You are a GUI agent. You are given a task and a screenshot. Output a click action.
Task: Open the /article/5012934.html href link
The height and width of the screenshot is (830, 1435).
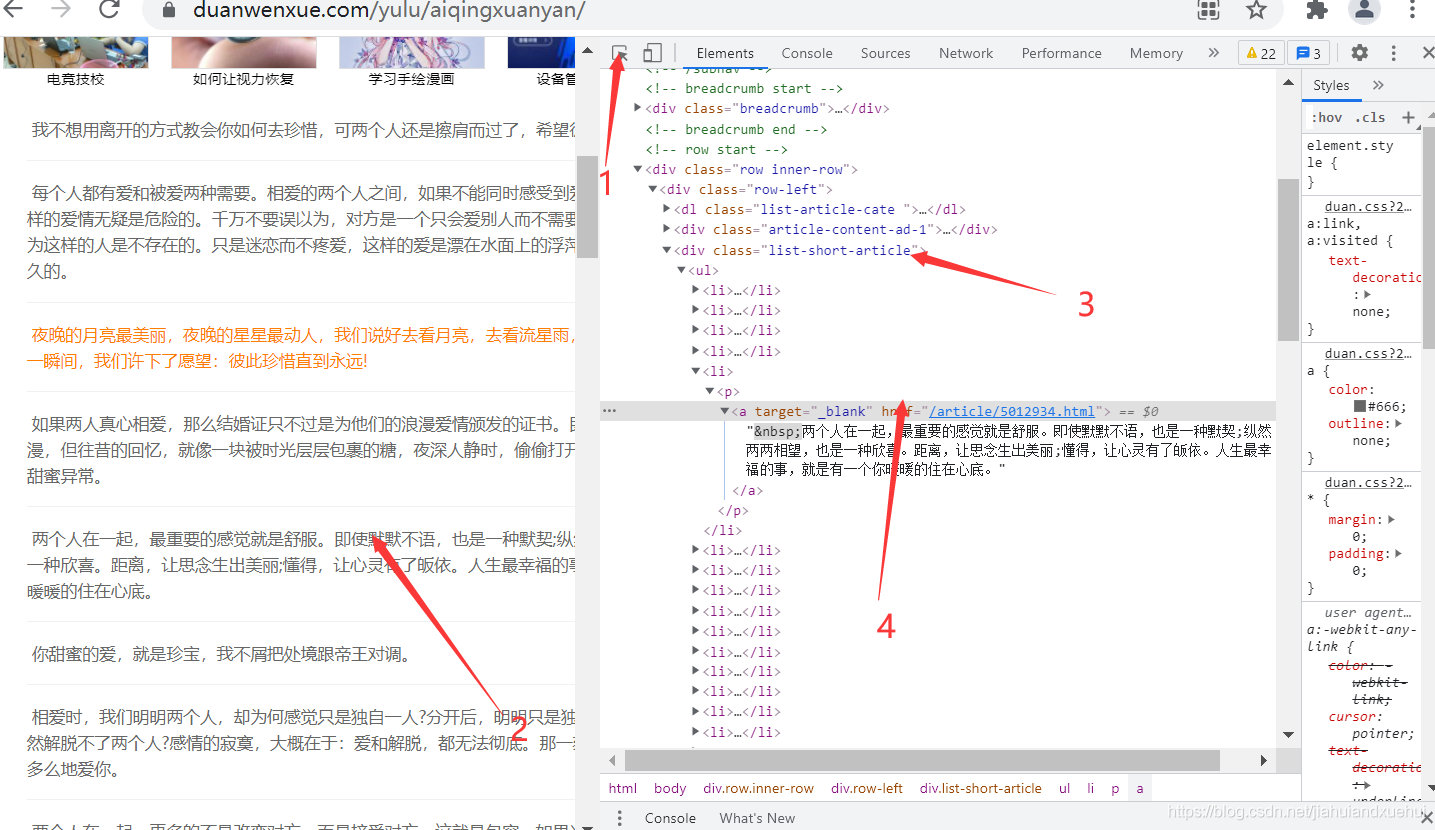[1012, 411]
